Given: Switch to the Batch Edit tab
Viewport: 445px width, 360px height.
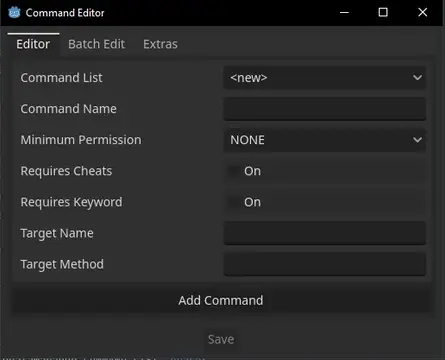Looking at the screenshot, I should [97, 44].
